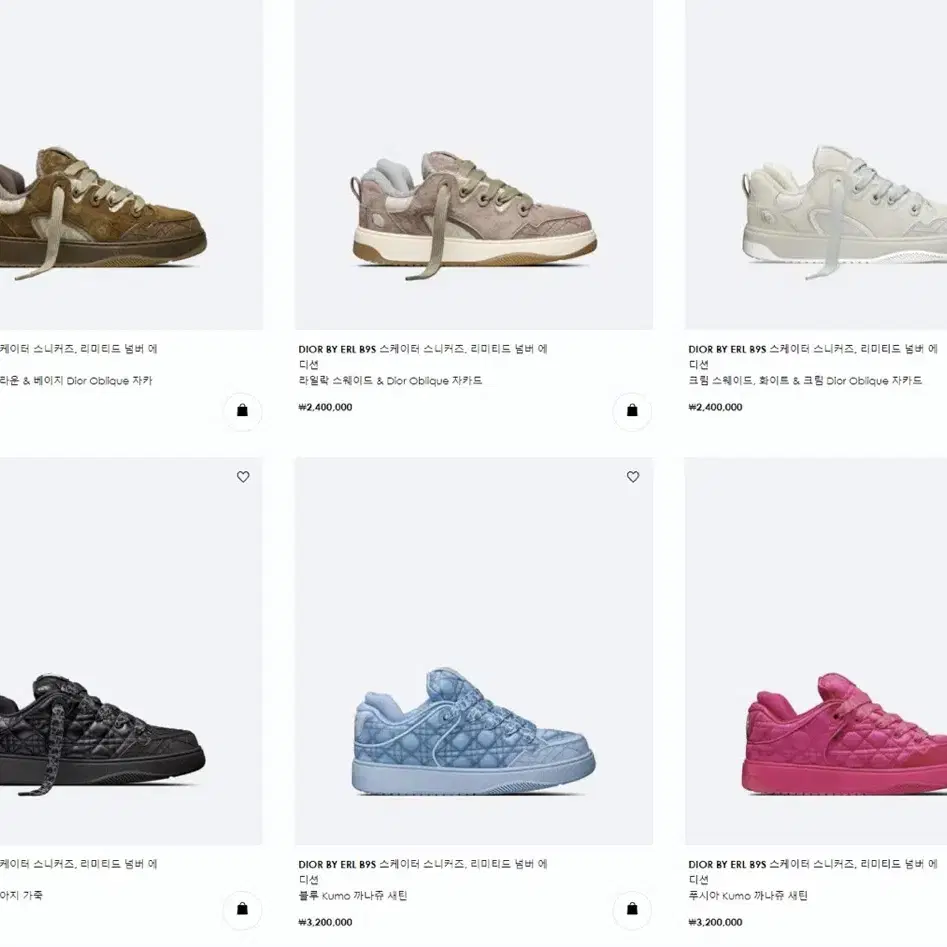Image resolution: width=947 pixels, height=947 pixels.
Task: Open the lilac suede sneaker image
Action: click(474, 164)
